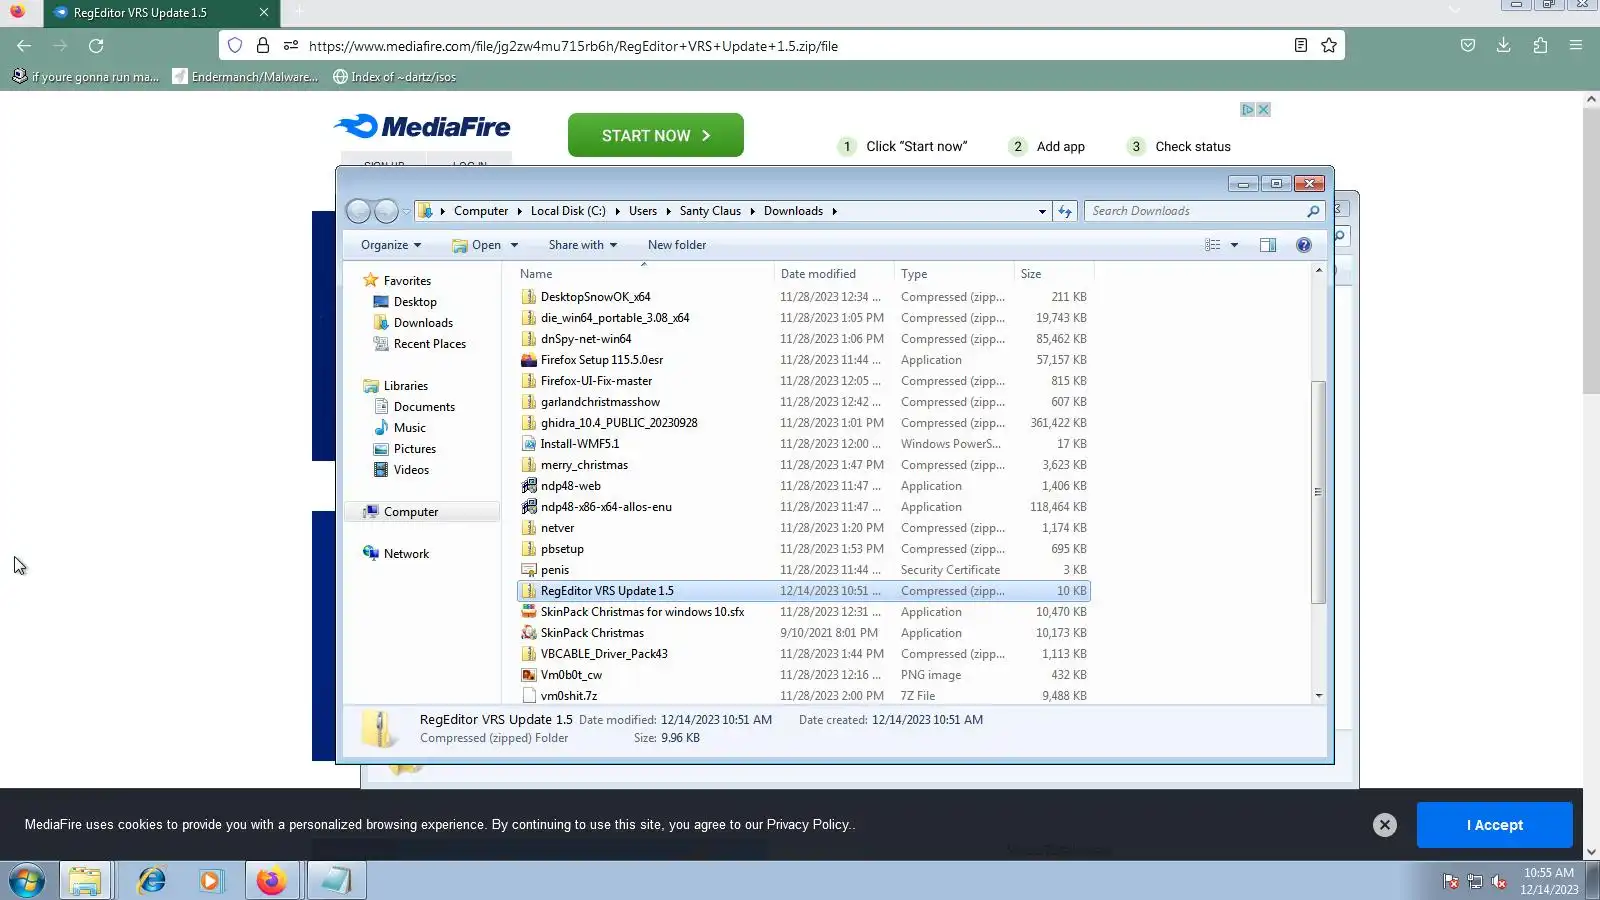Open Windows Media Player from the taskbar

(x=210, y=881)
